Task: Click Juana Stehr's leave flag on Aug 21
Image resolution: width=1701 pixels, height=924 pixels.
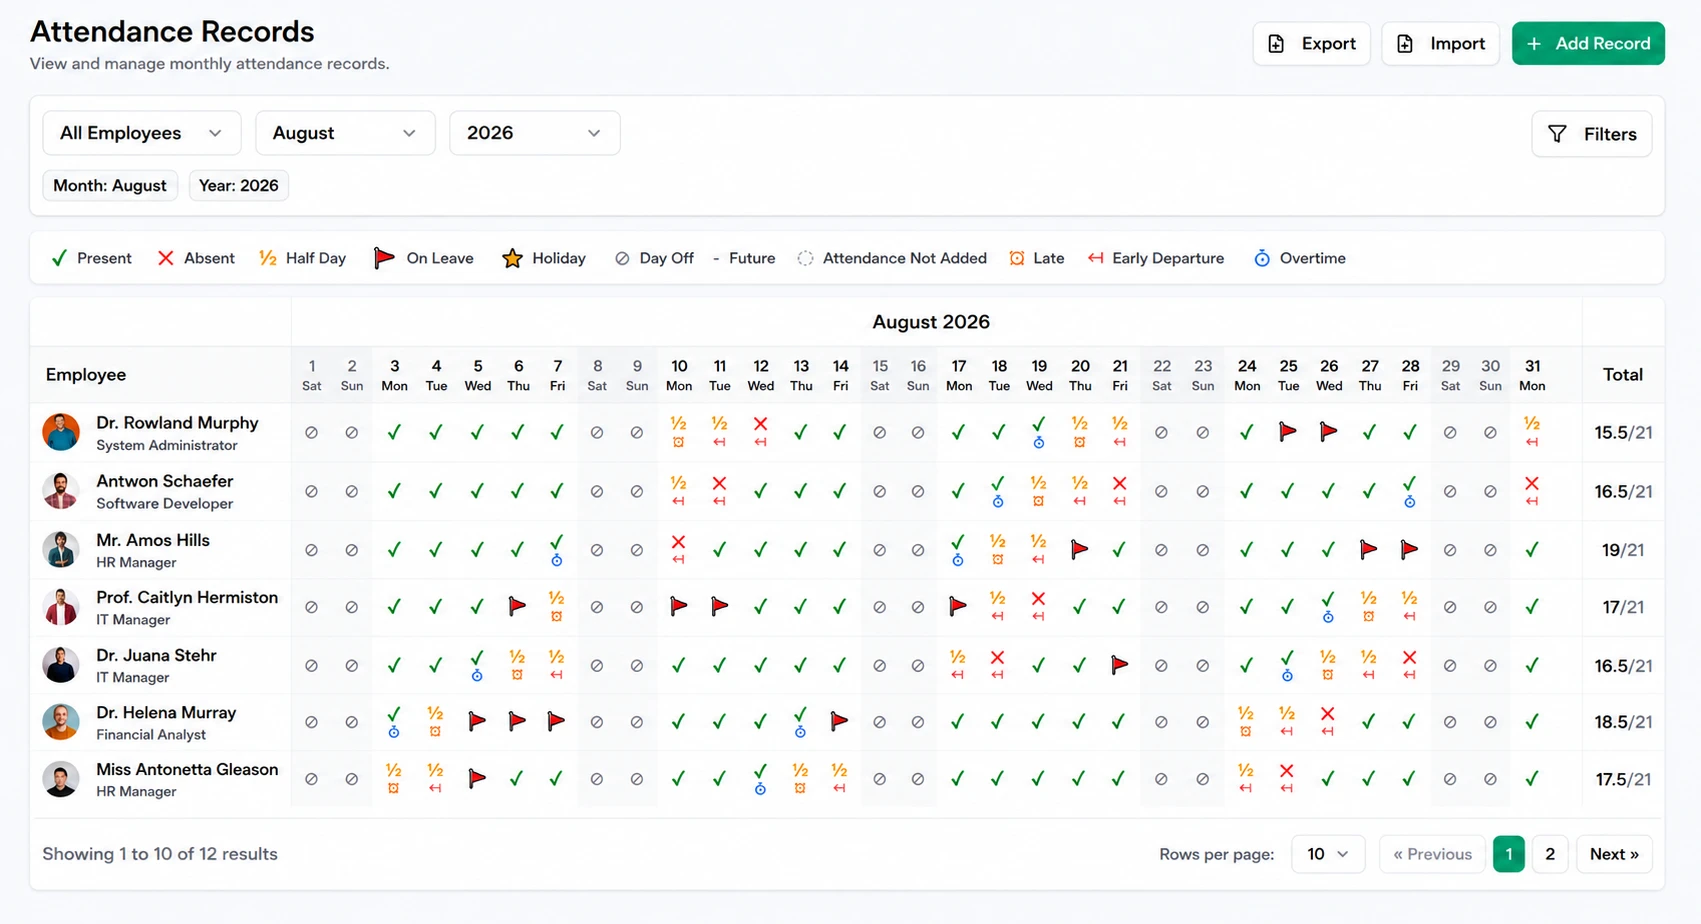Action: [1120, 665]
